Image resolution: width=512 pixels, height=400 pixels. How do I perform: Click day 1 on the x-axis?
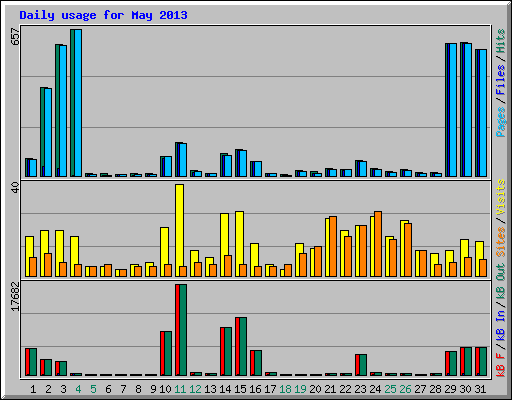click(33, 389)
